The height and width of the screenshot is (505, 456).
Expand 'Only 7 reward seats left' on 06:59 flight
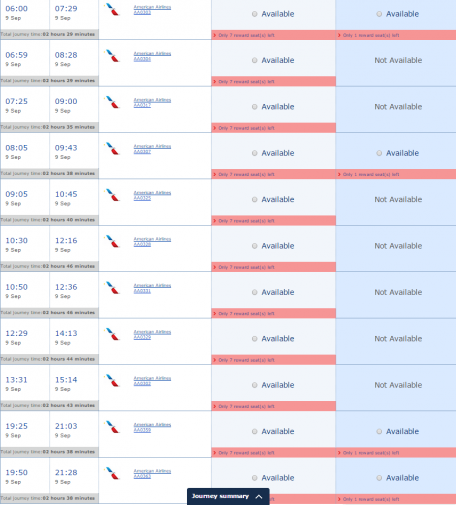(246, 82)
